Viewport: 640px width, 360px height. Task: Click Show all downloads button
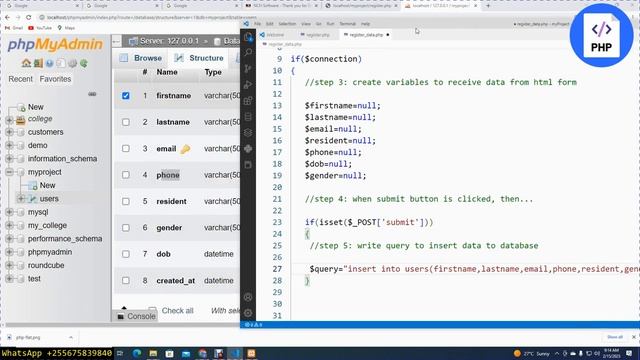(615, 337)
